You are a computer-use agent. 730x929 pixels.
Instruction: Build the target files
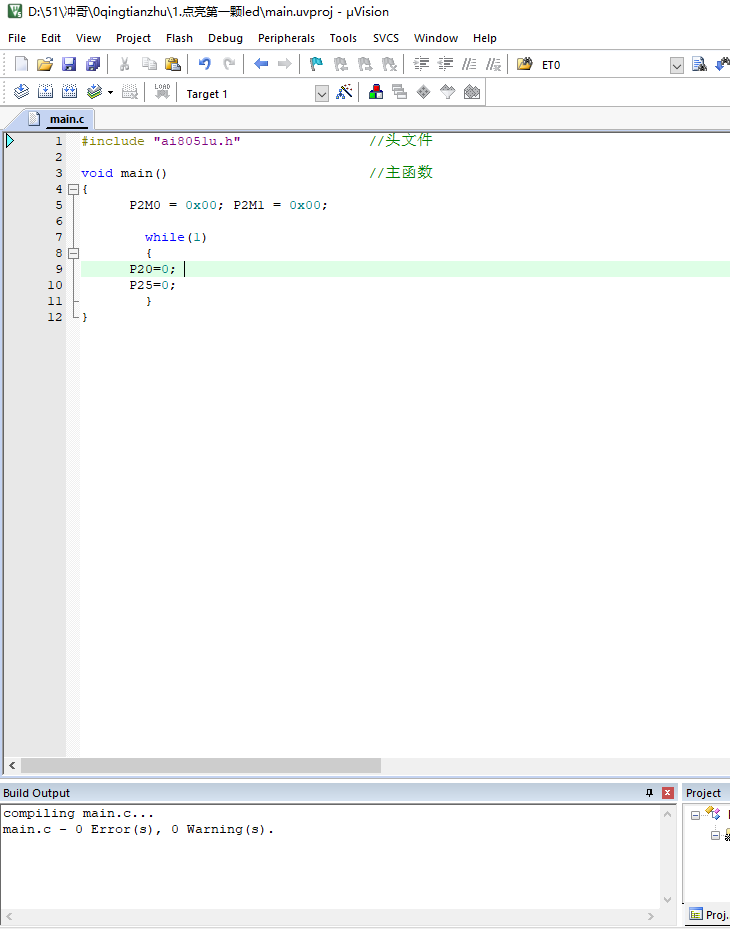pyautogui.click(x=46, y=92)
